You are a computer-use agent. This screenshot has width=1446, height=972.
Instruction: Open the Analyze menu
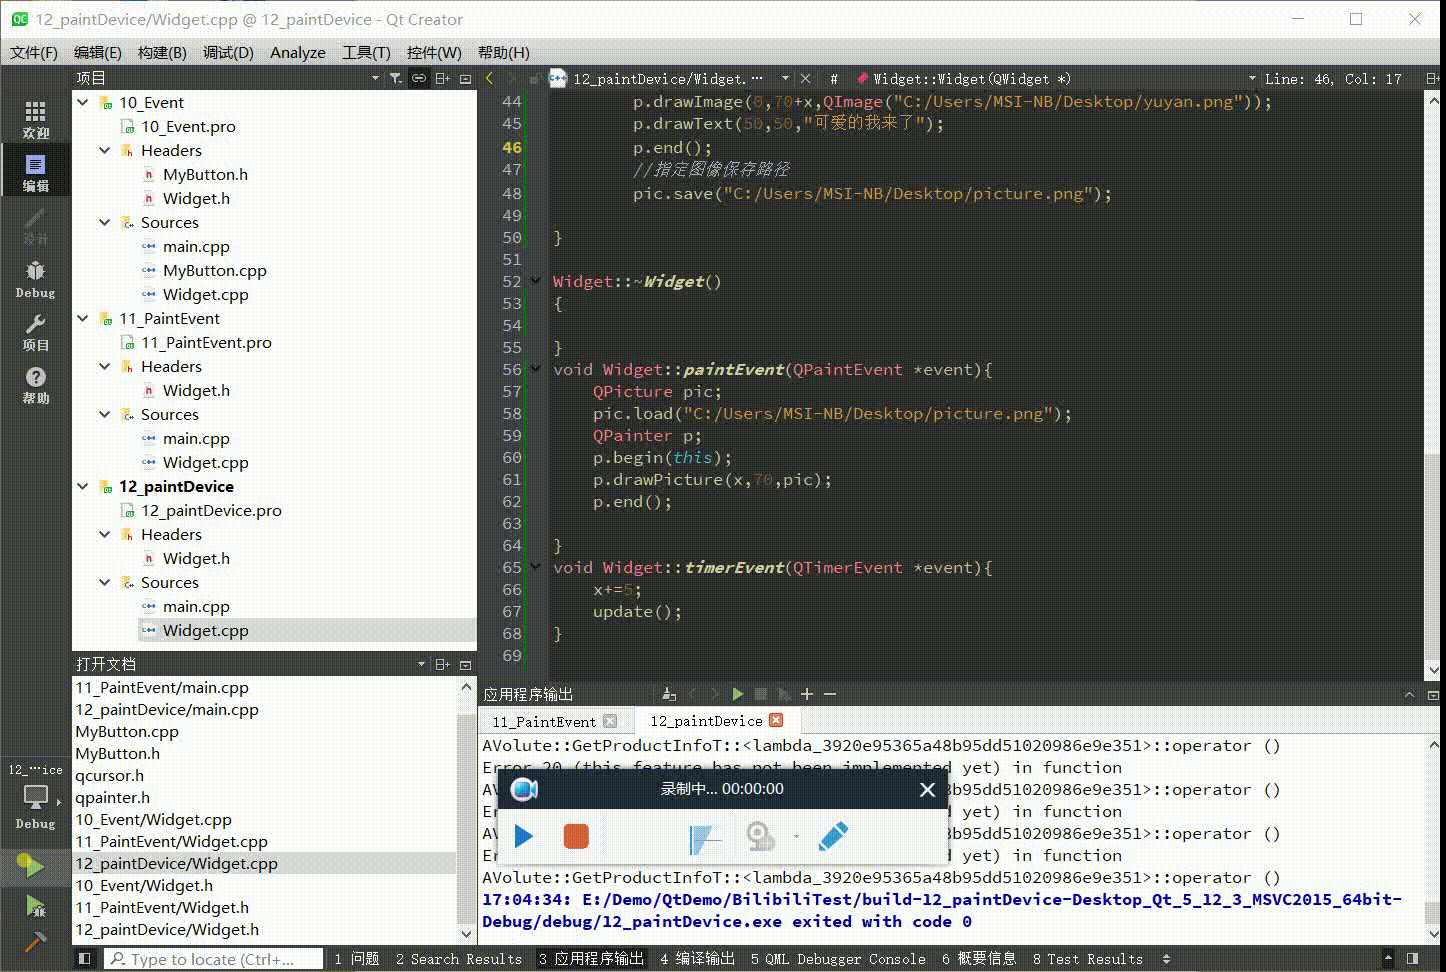click(x=298, y=52)
